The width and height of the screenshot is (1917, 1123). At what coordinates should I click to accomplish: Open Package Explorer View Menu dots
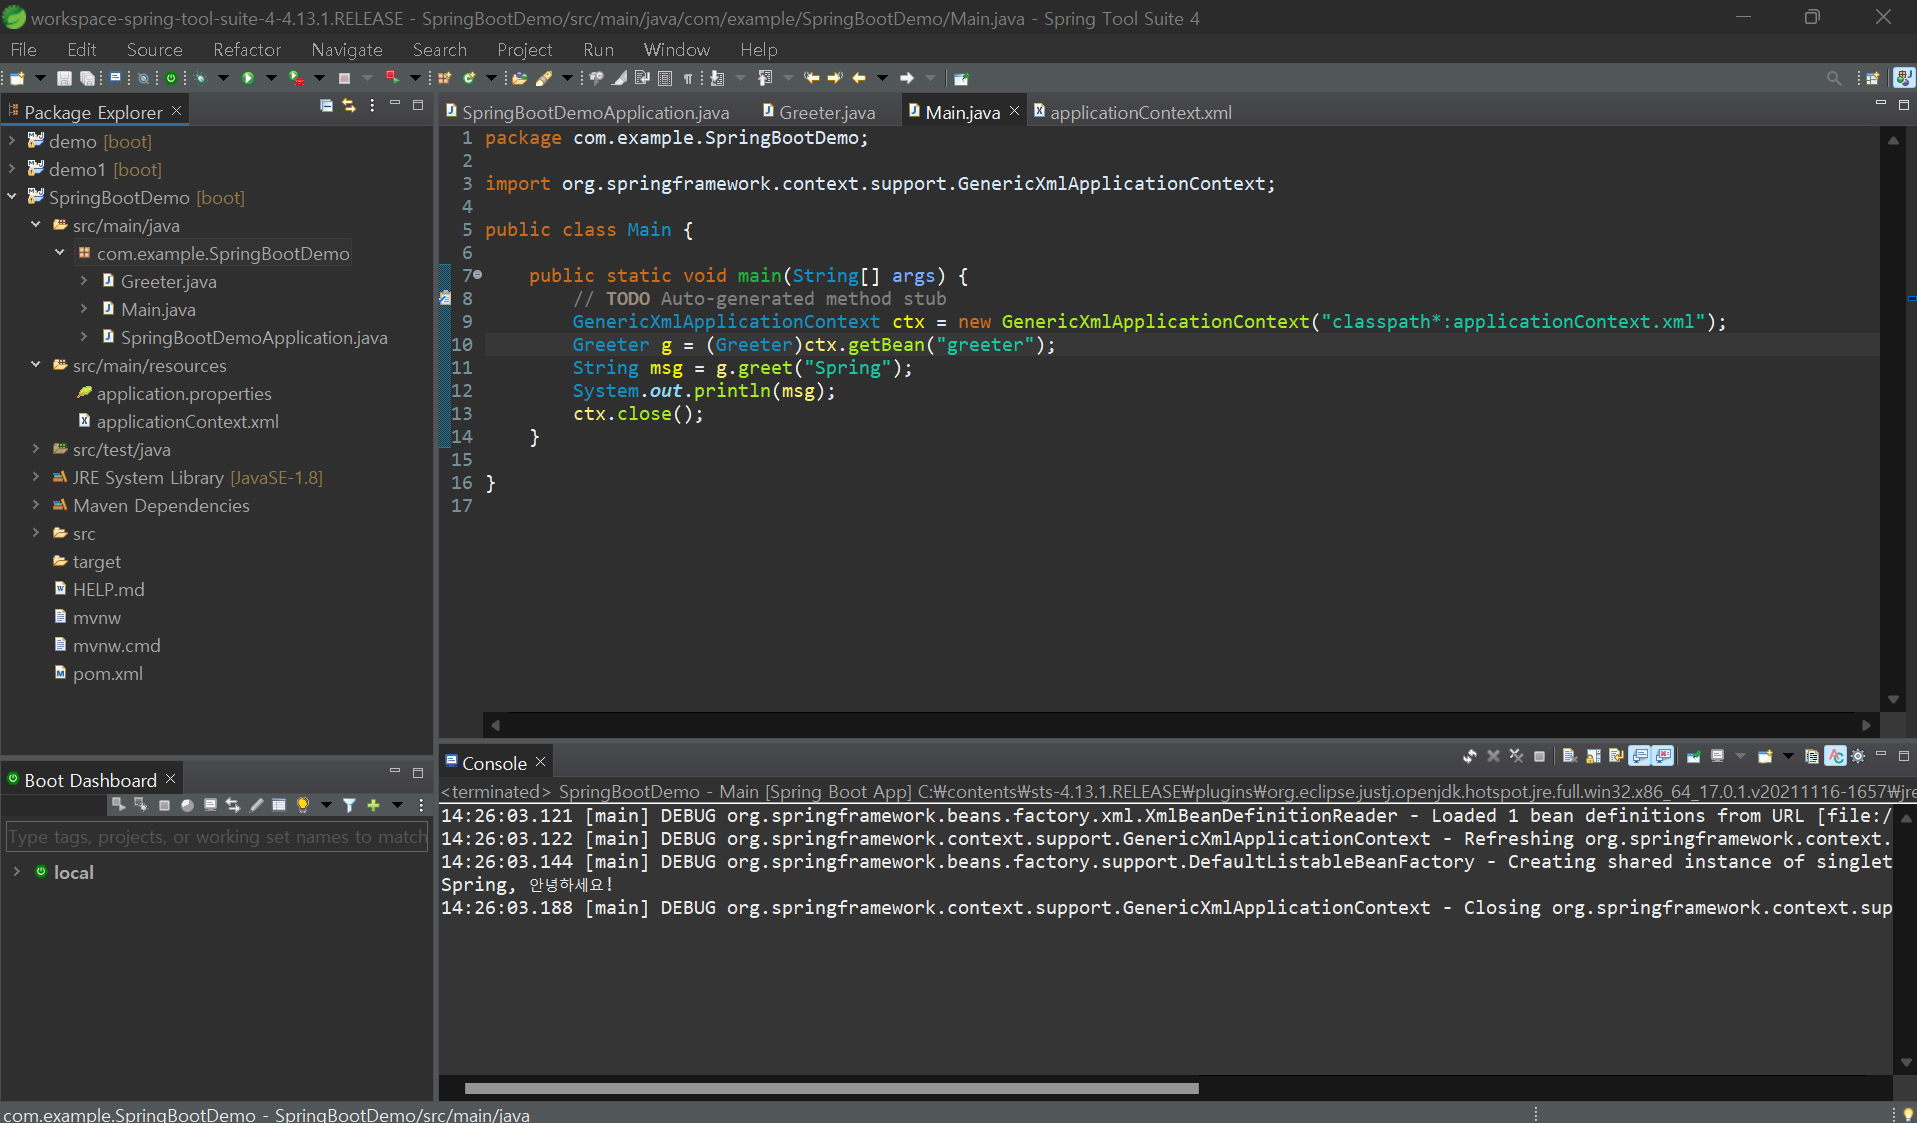(x=372, y=105)
